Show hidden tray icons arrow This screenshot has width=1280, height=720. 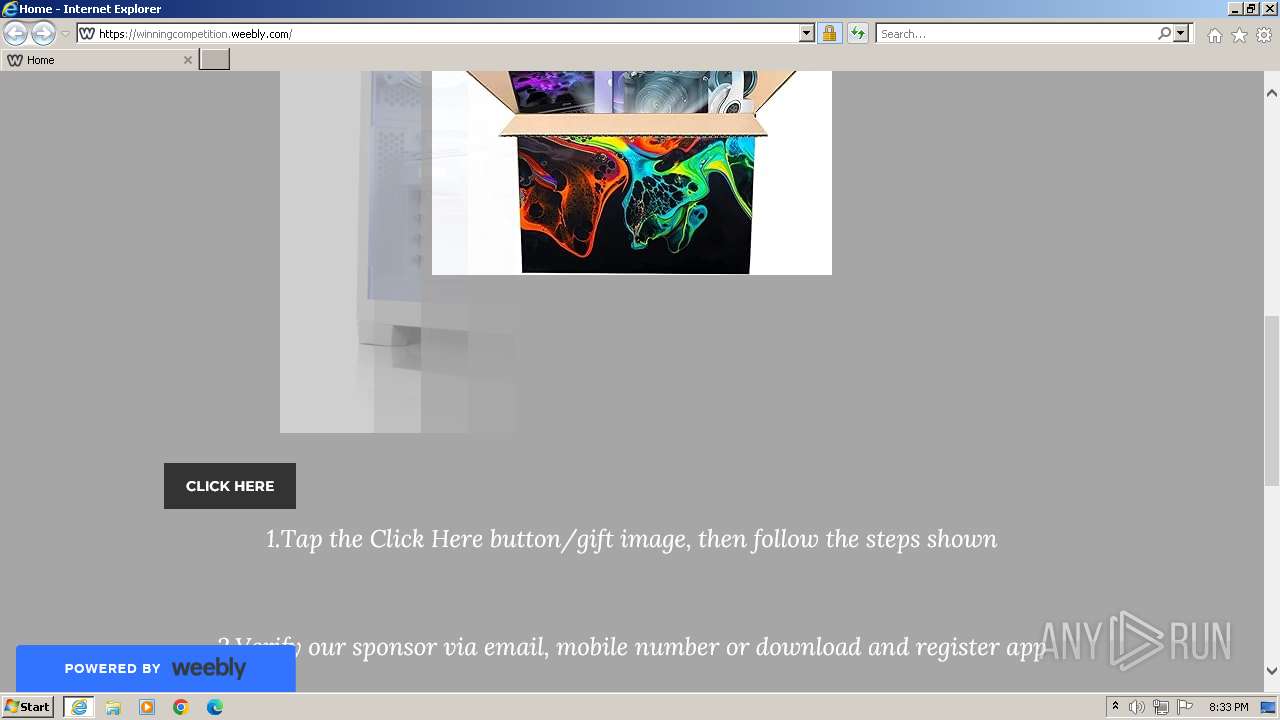1115,707
